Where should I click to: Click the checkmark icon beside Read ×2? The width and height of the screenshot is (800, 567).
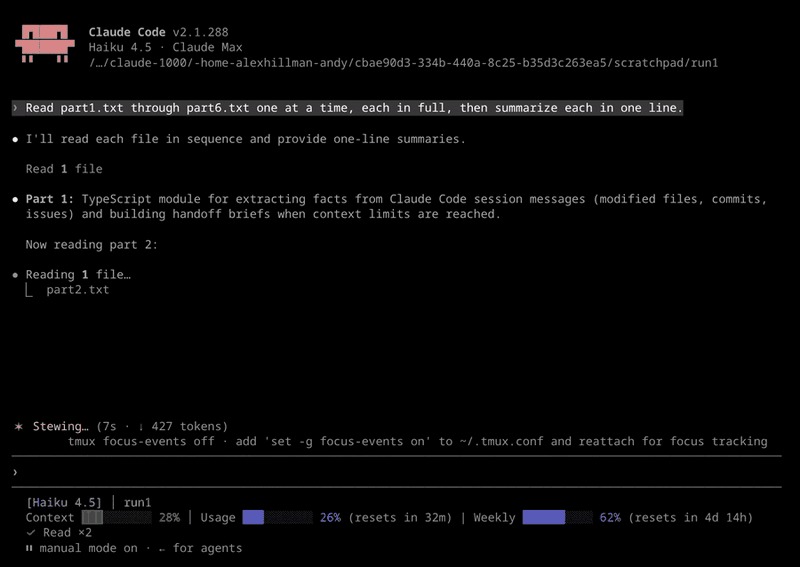click(31, 532)
